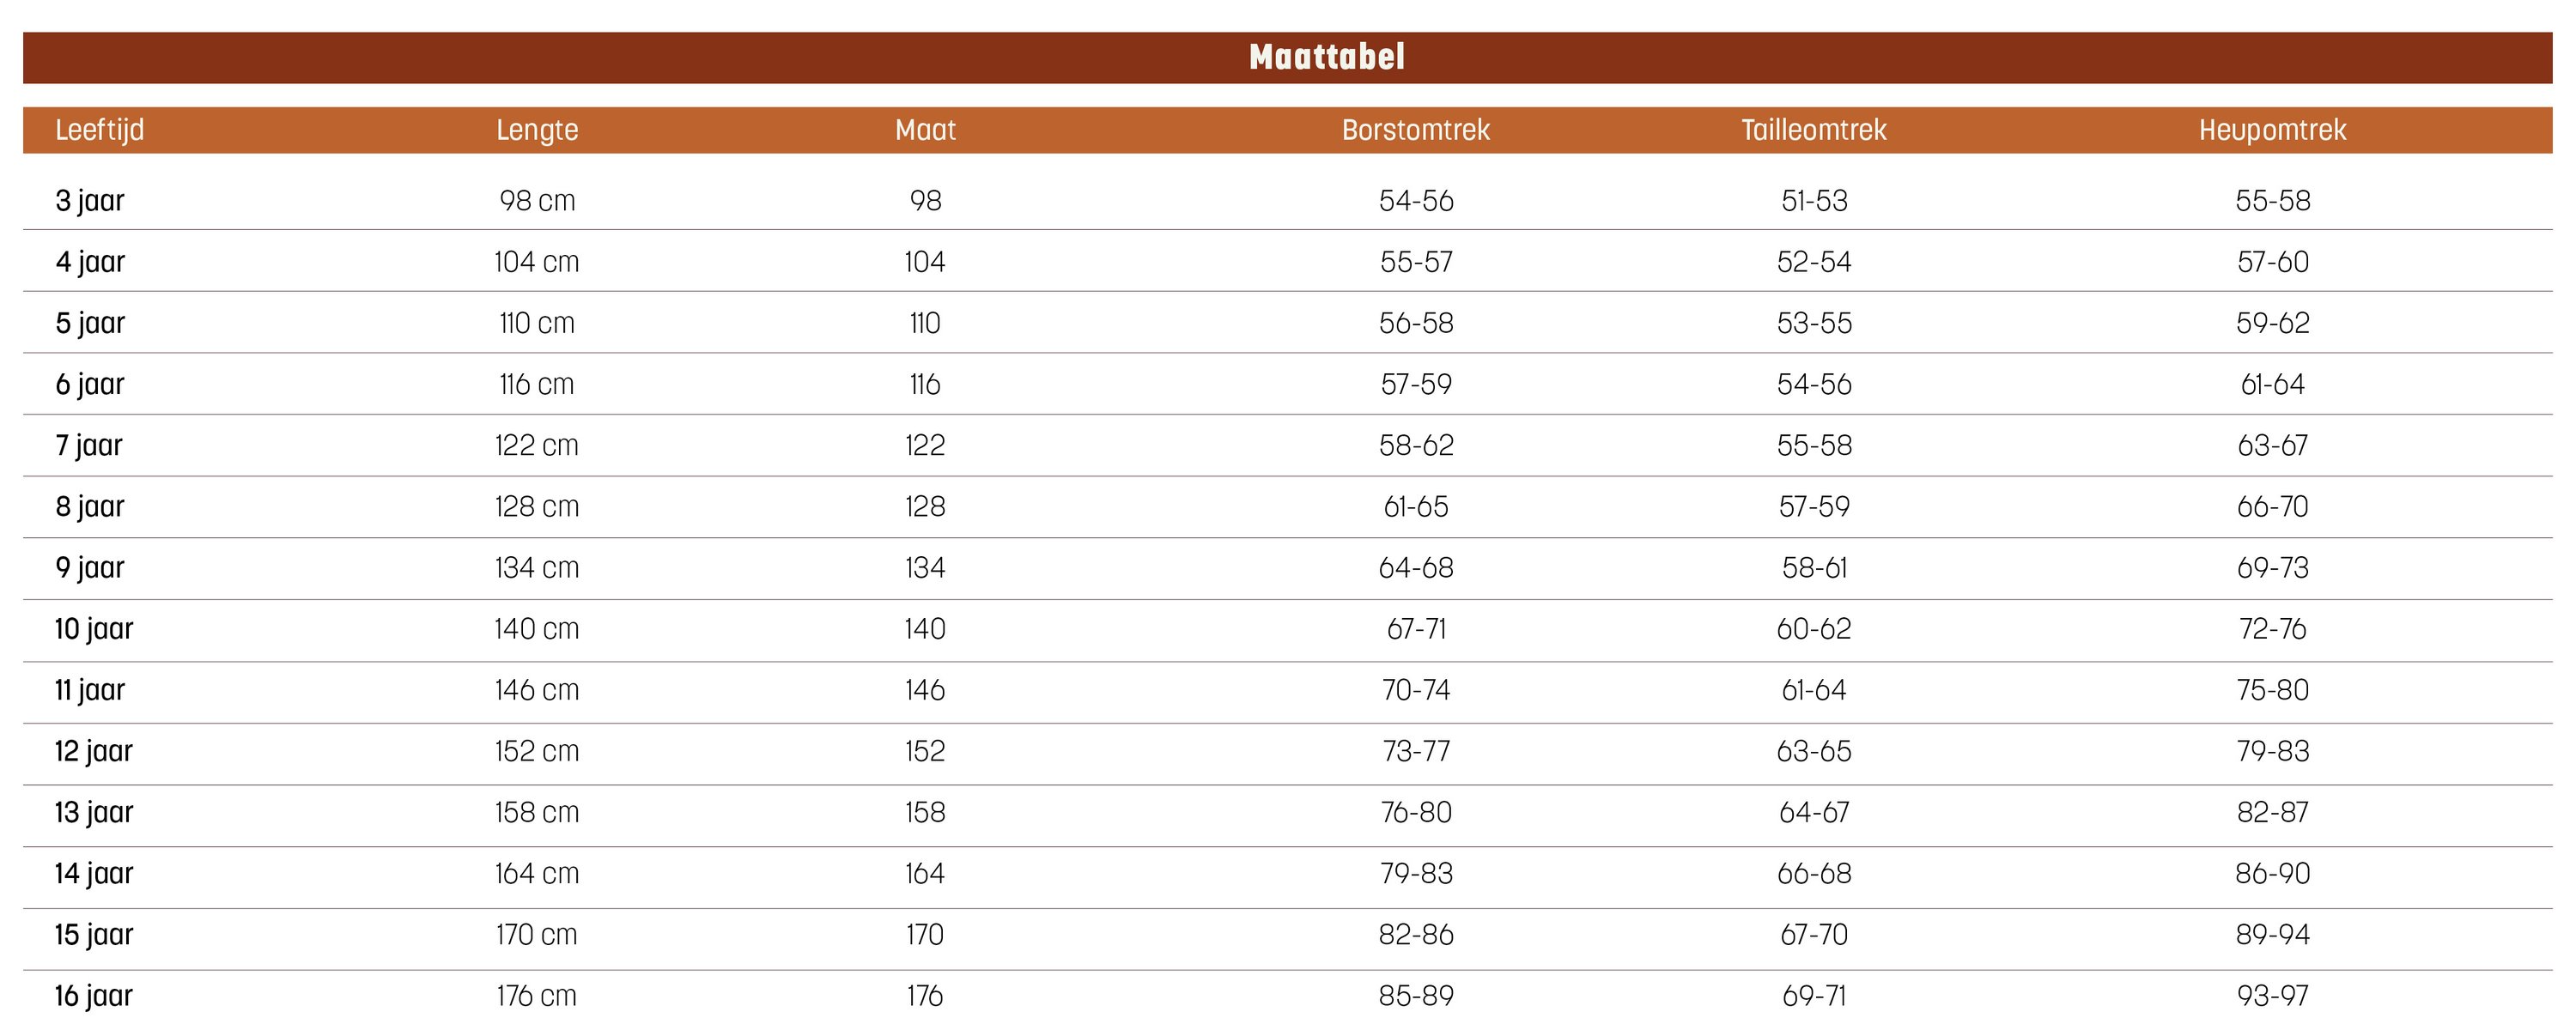Click the Tailleomtrek column header
2576x1030 pixels.
coord(1813,130)
